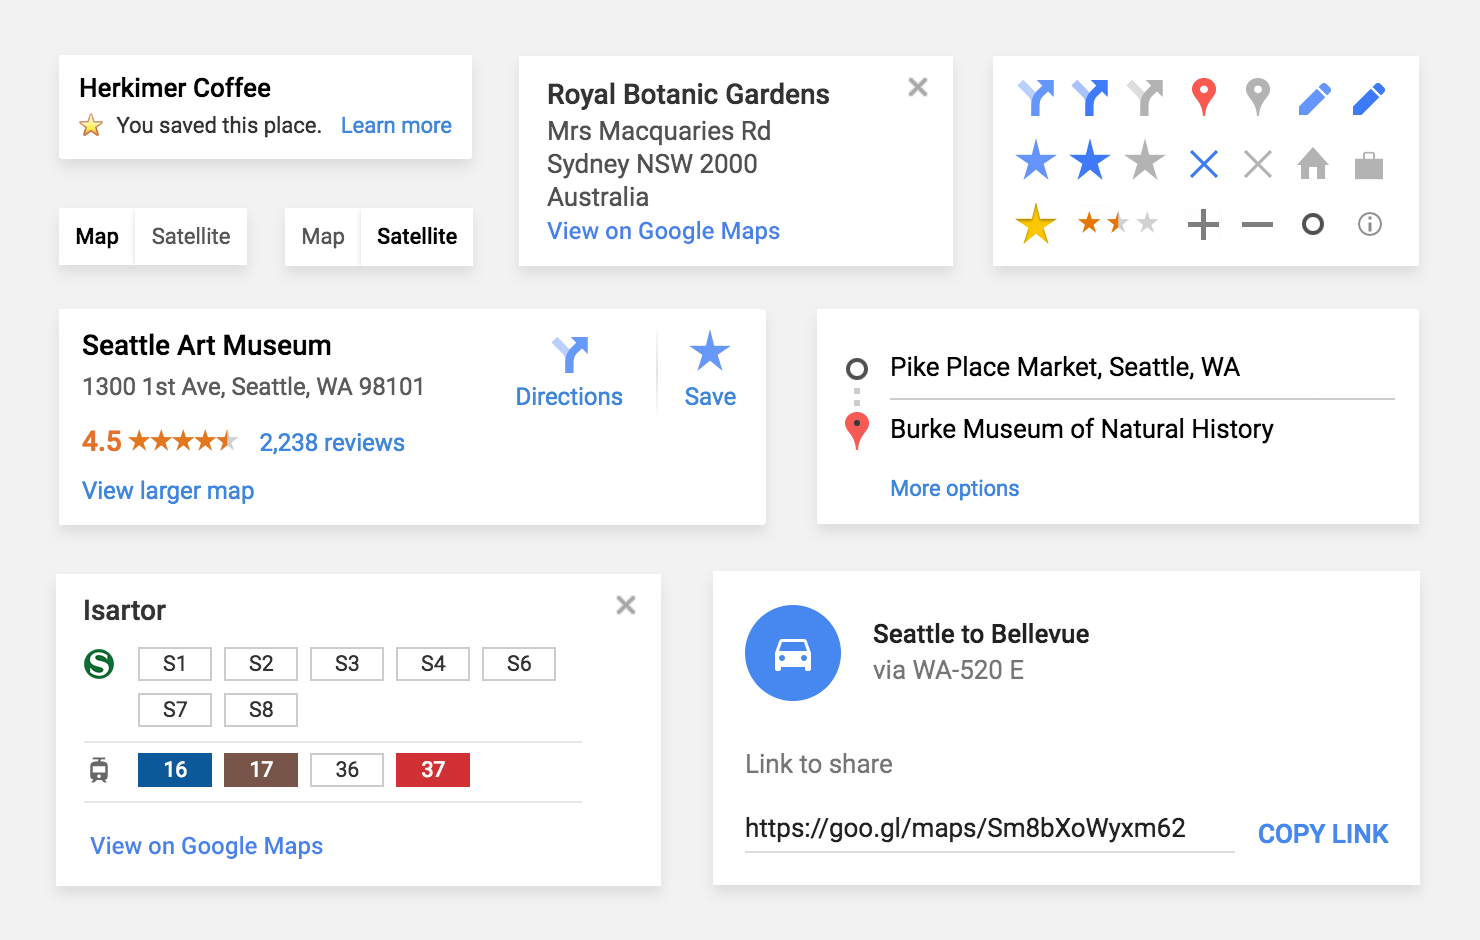This screenshot has width=1480, height=940.
Task: Click the small orange rating stars icon
Action: coord(1118,222)
